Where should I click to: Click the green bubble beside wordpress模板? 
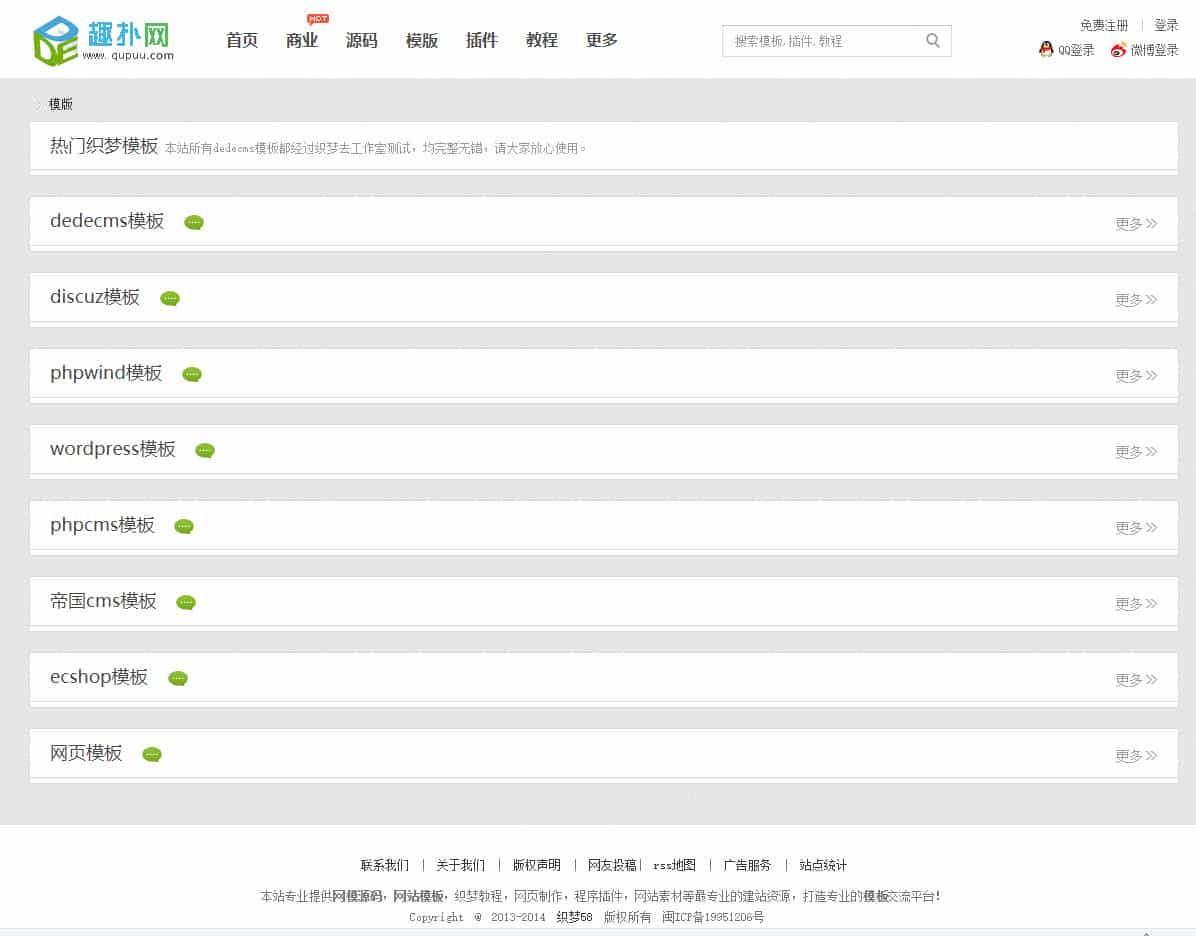[x=204, y=450]
